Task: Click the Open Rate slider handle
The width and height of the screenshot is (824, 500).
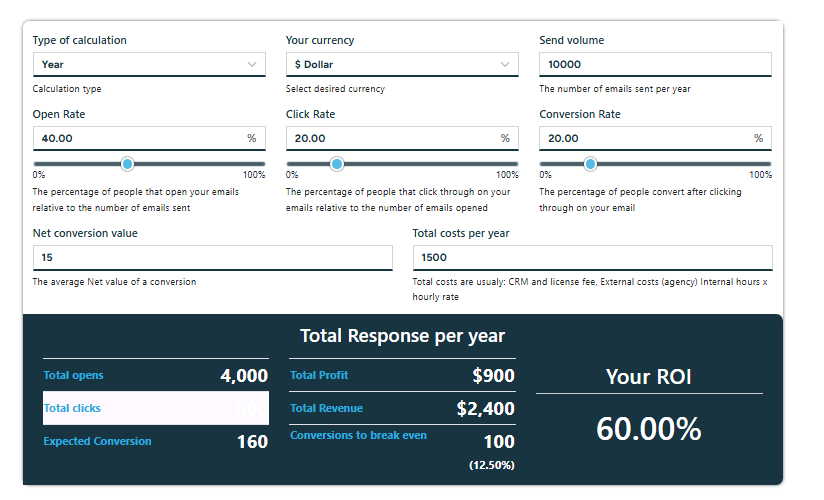Action: click(127, 164)
